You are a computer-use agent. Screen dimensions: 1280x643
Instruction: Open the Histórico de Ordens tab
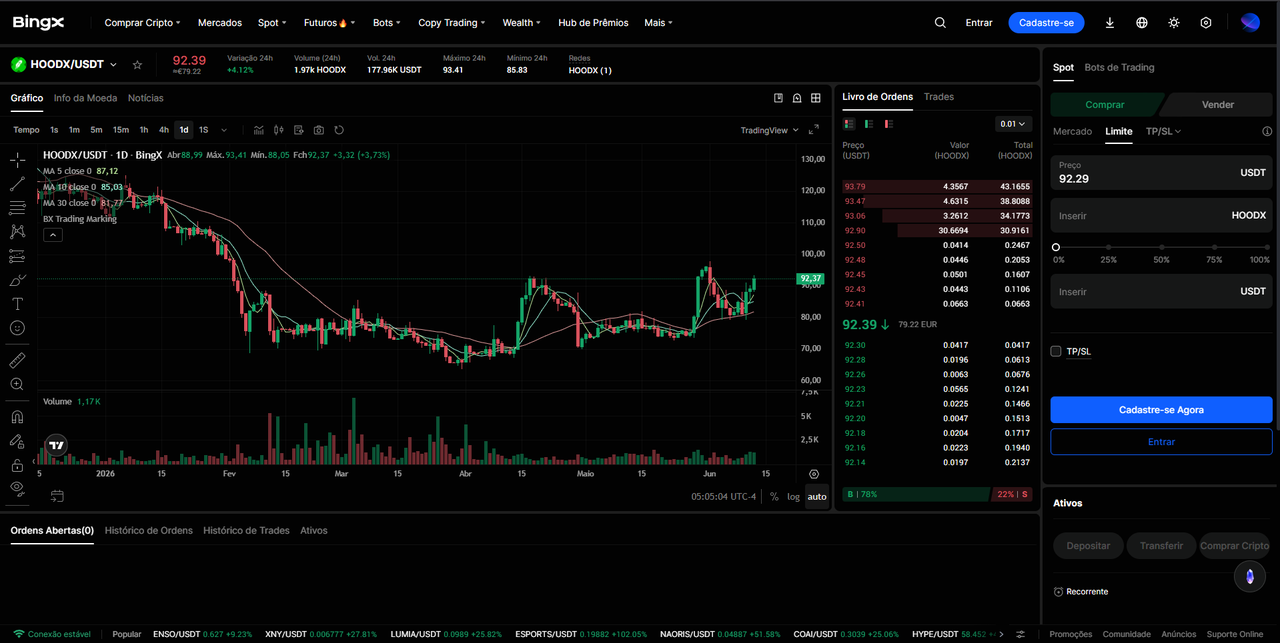pos(149,530)
